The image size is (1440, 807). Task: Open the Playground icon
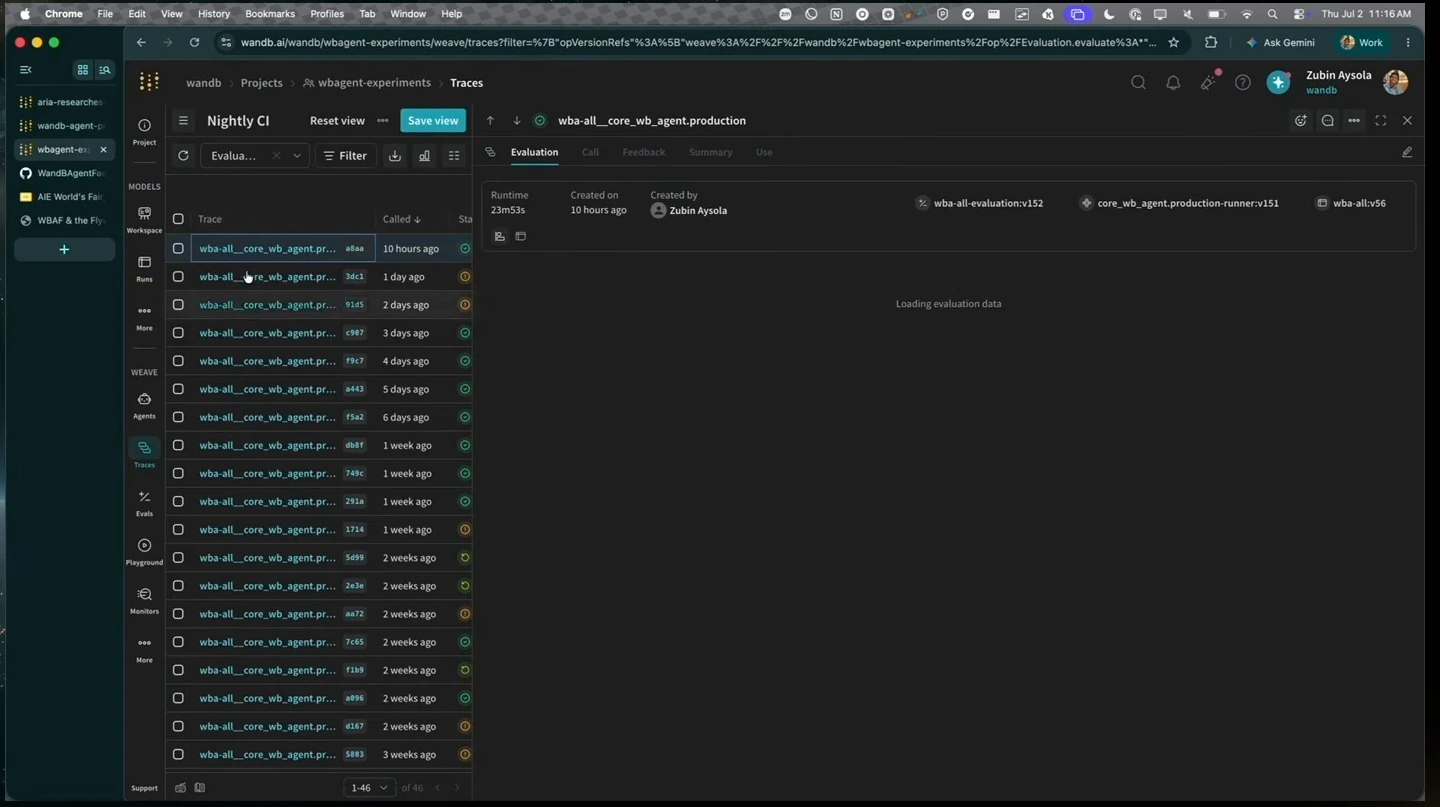tap(144, 552)
